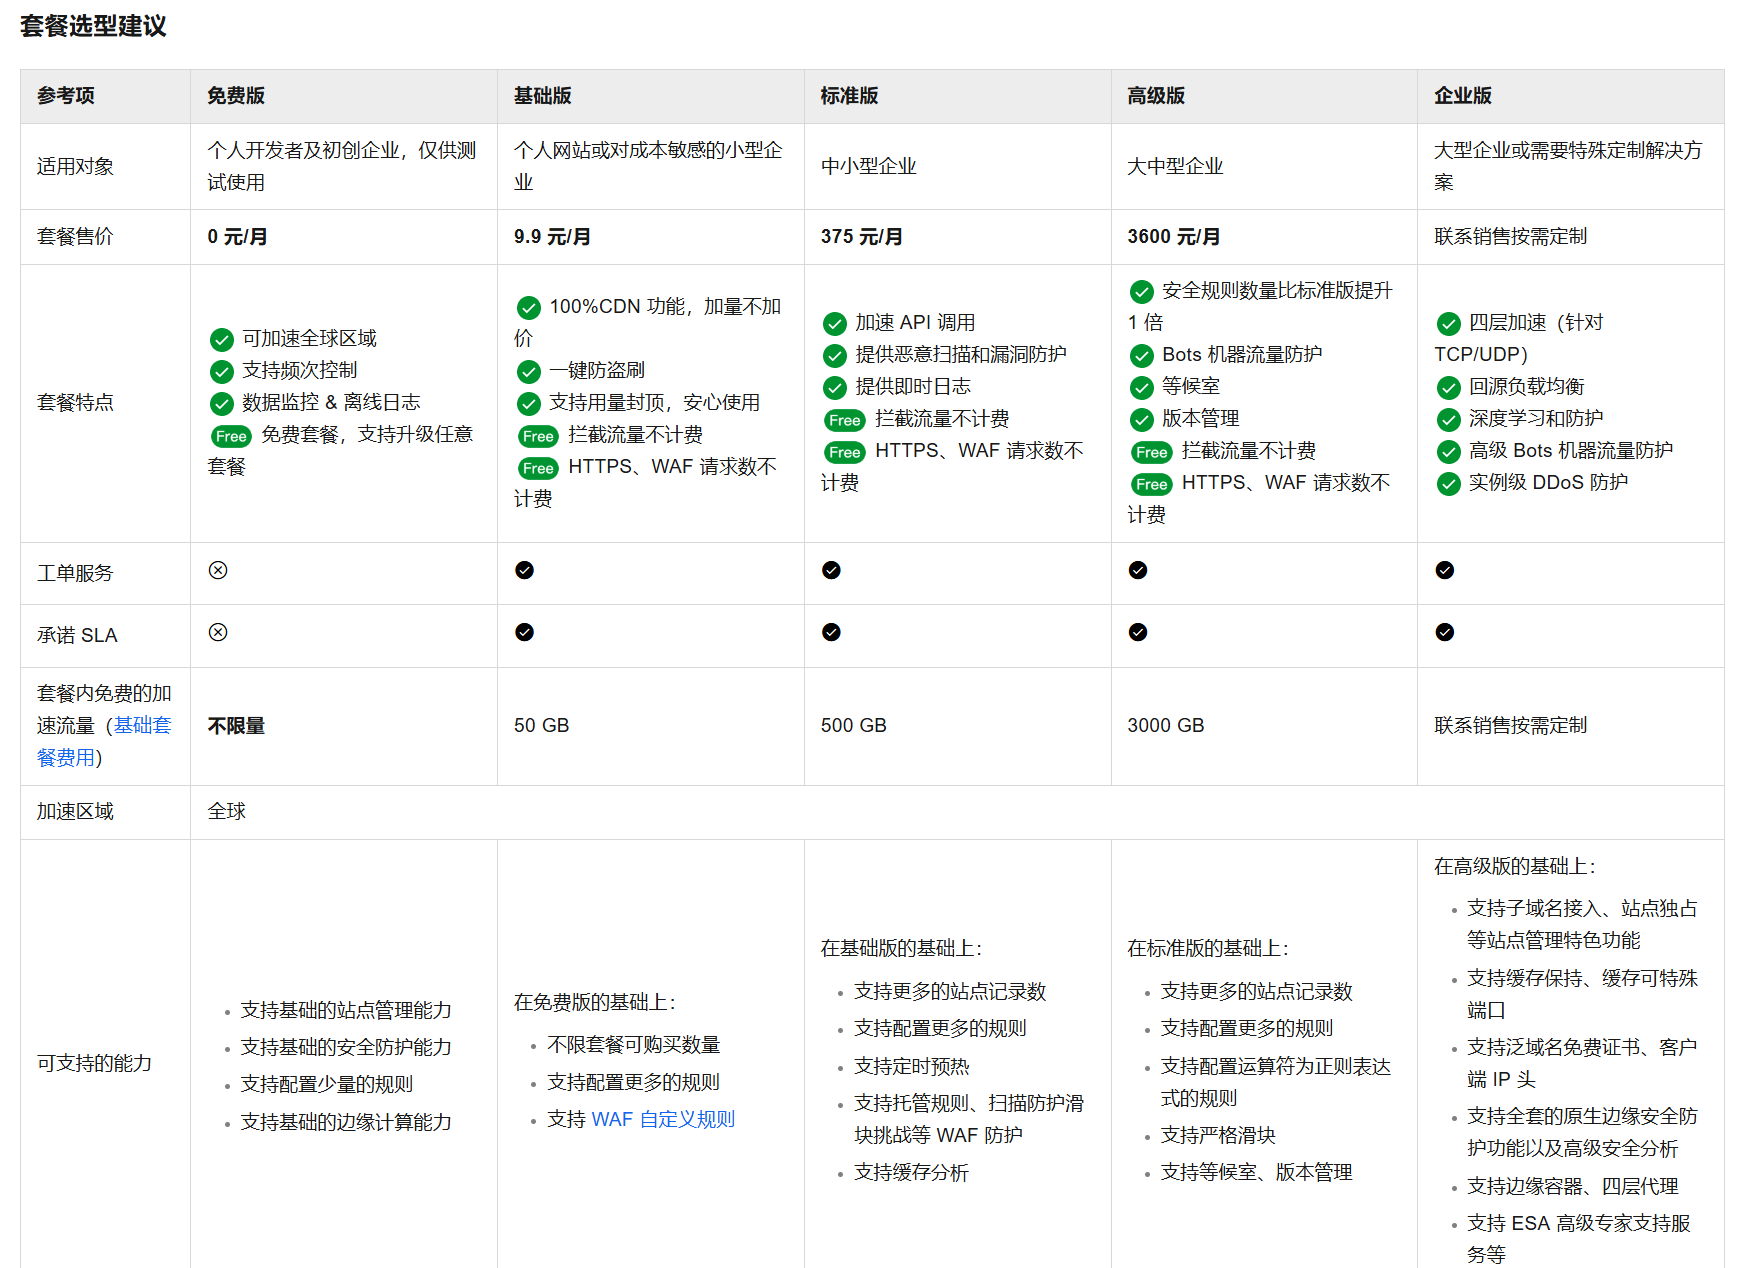
Task: Click the cross icon for 工单服务 in 免费版
Action: click(x=218, y=570)
